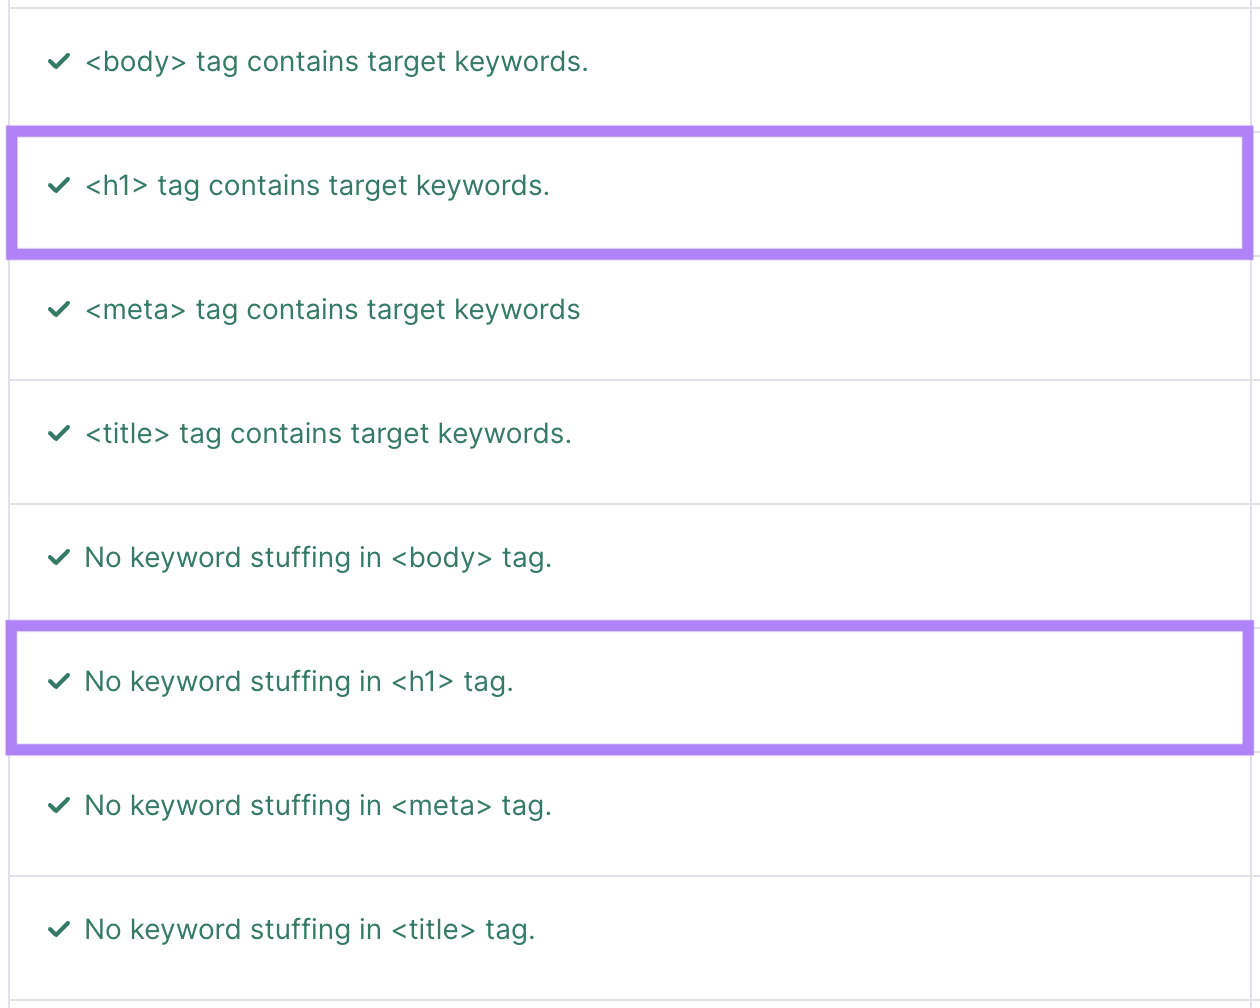Click checkmark for no keyword stuffing in title
The width and height of the screenshot is (1260, 1008).
pyautogui.click(x=59, y=930)
